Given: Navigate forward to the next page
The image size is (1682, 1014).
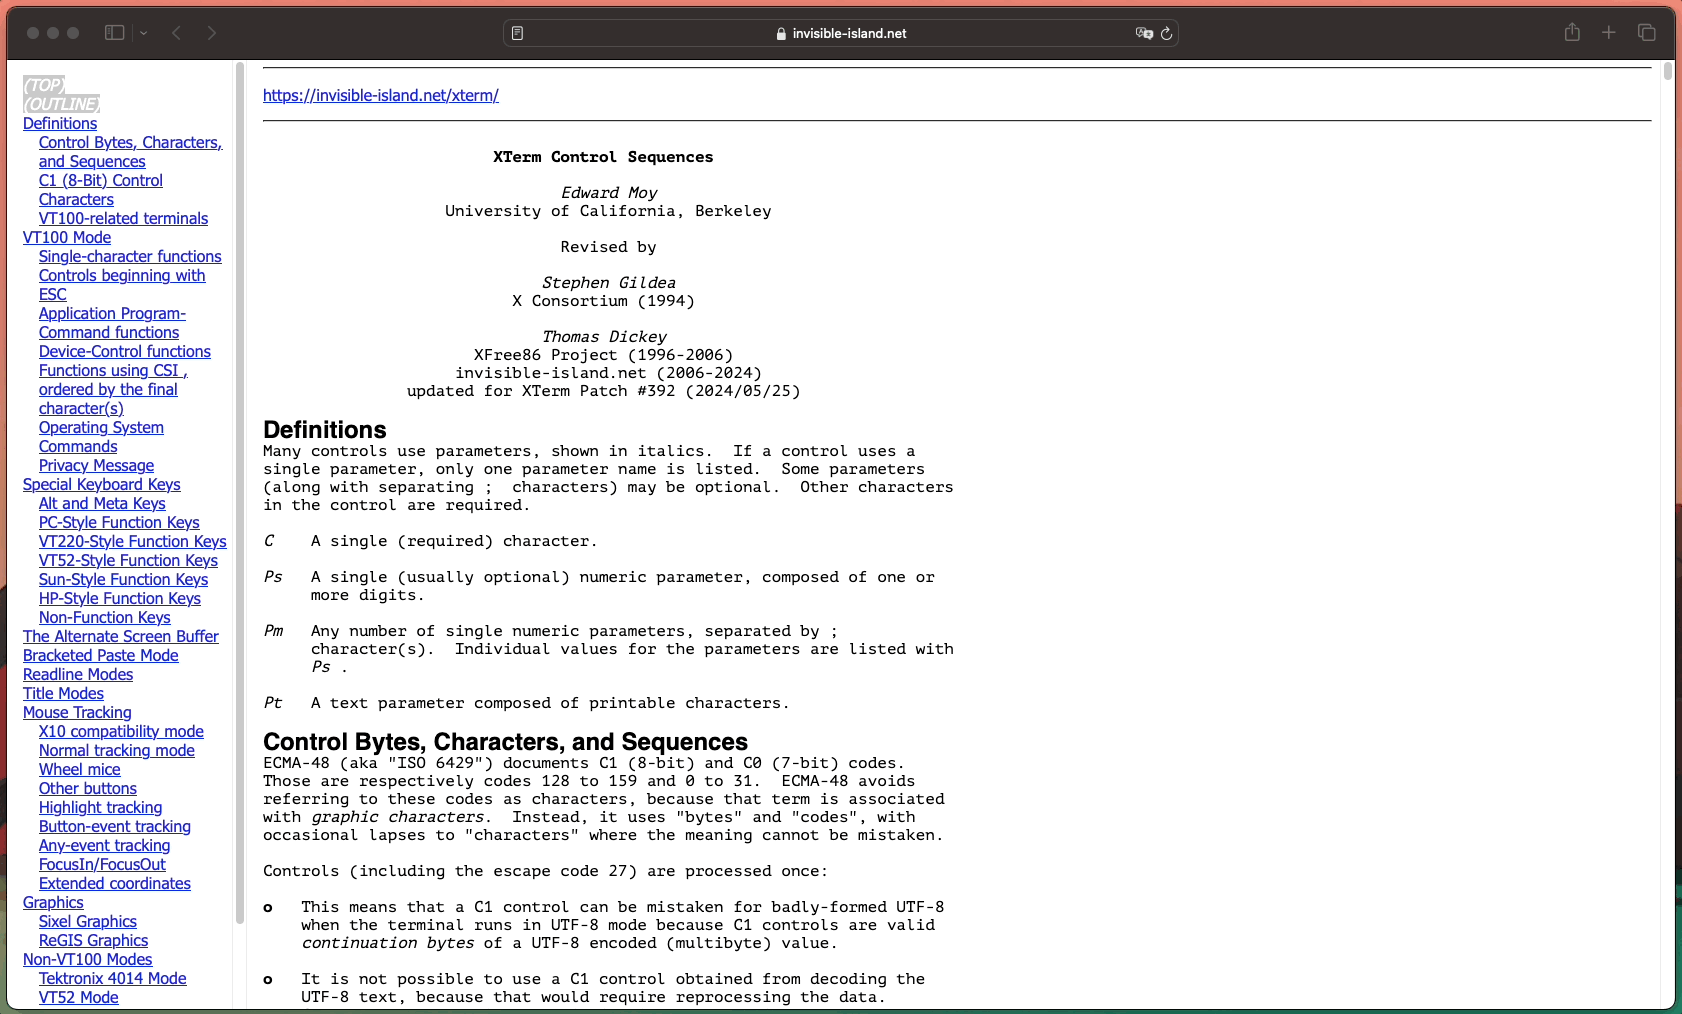Looking at the screenshot, I should pos(212,33).
